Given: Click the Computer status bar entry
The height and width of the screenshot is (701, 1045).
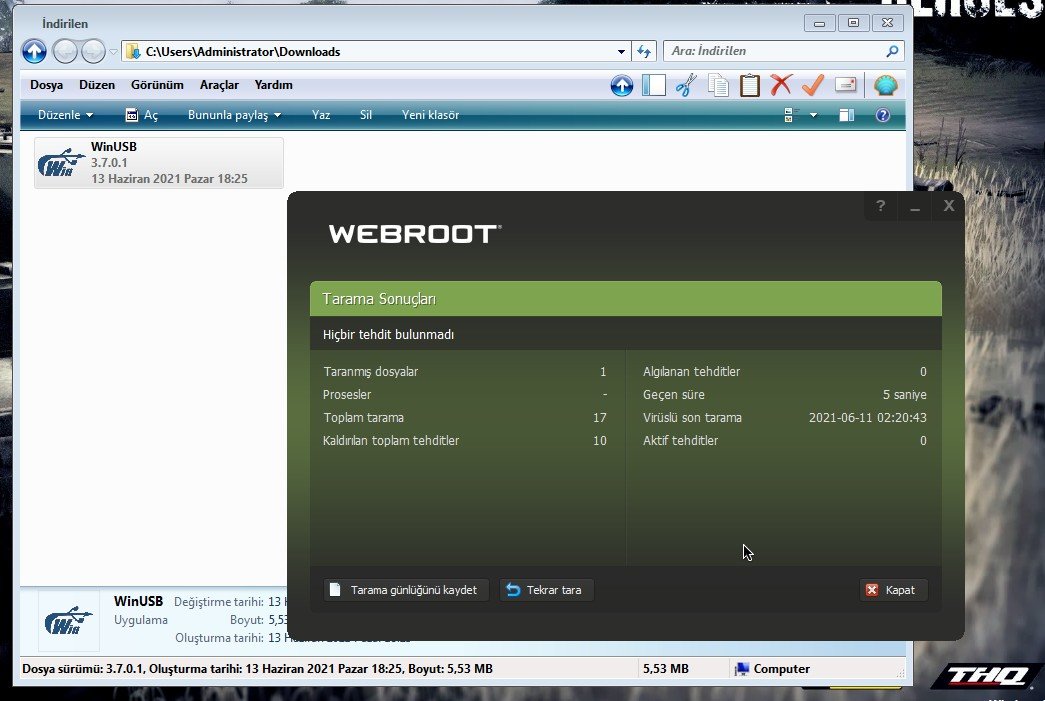Looking at the screenshot, I should pyautogui.click(x=772, y=668).
